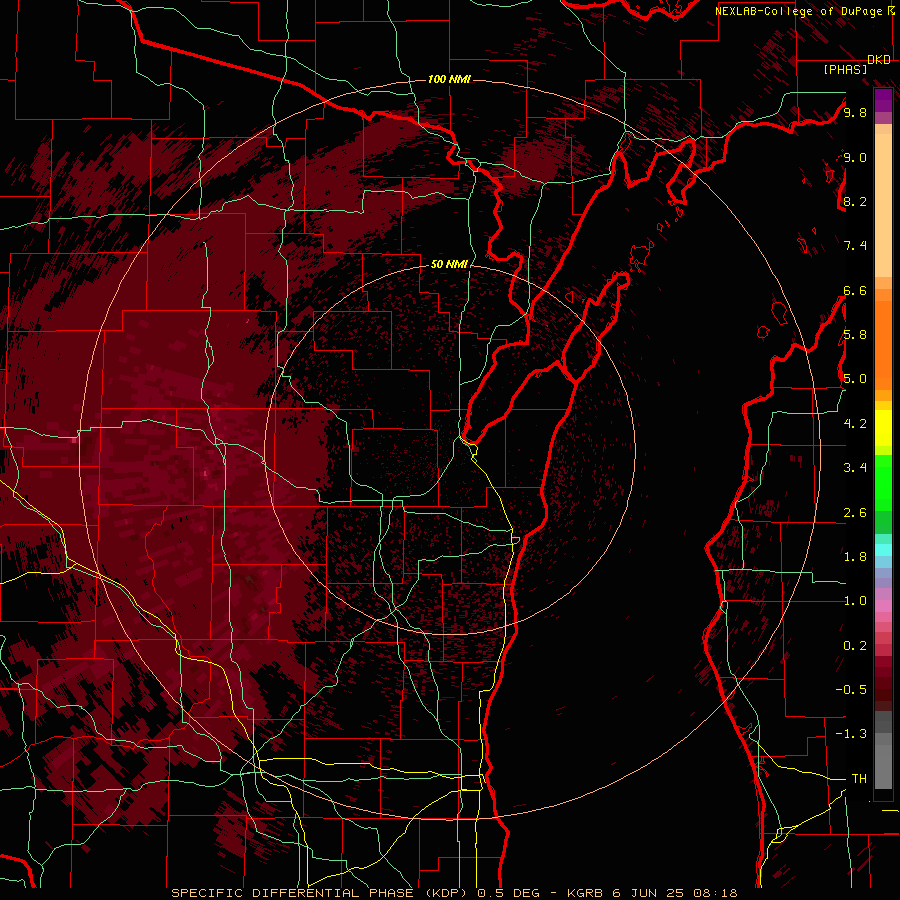Click the 0.2 scale value
The image size is (900, 900).
pos(855,646)
